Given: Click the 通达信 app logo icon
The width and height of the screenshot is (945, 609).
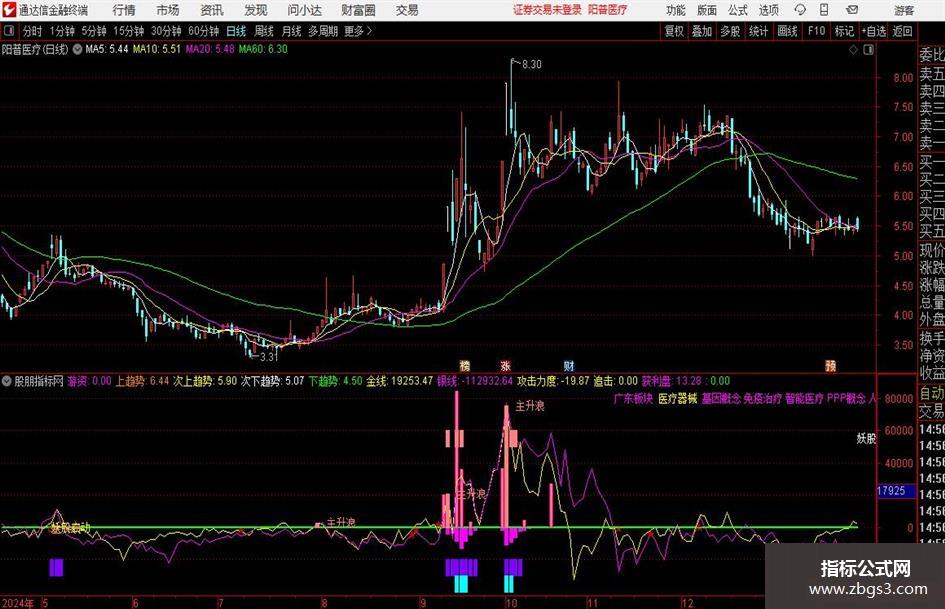Looking at the screenshot, I should (9, 10).
